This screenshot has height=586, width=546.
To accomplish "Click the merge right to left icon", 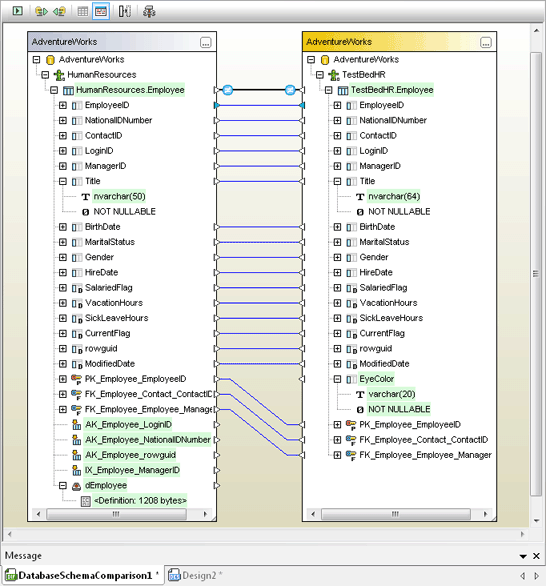I will point(59,11).
